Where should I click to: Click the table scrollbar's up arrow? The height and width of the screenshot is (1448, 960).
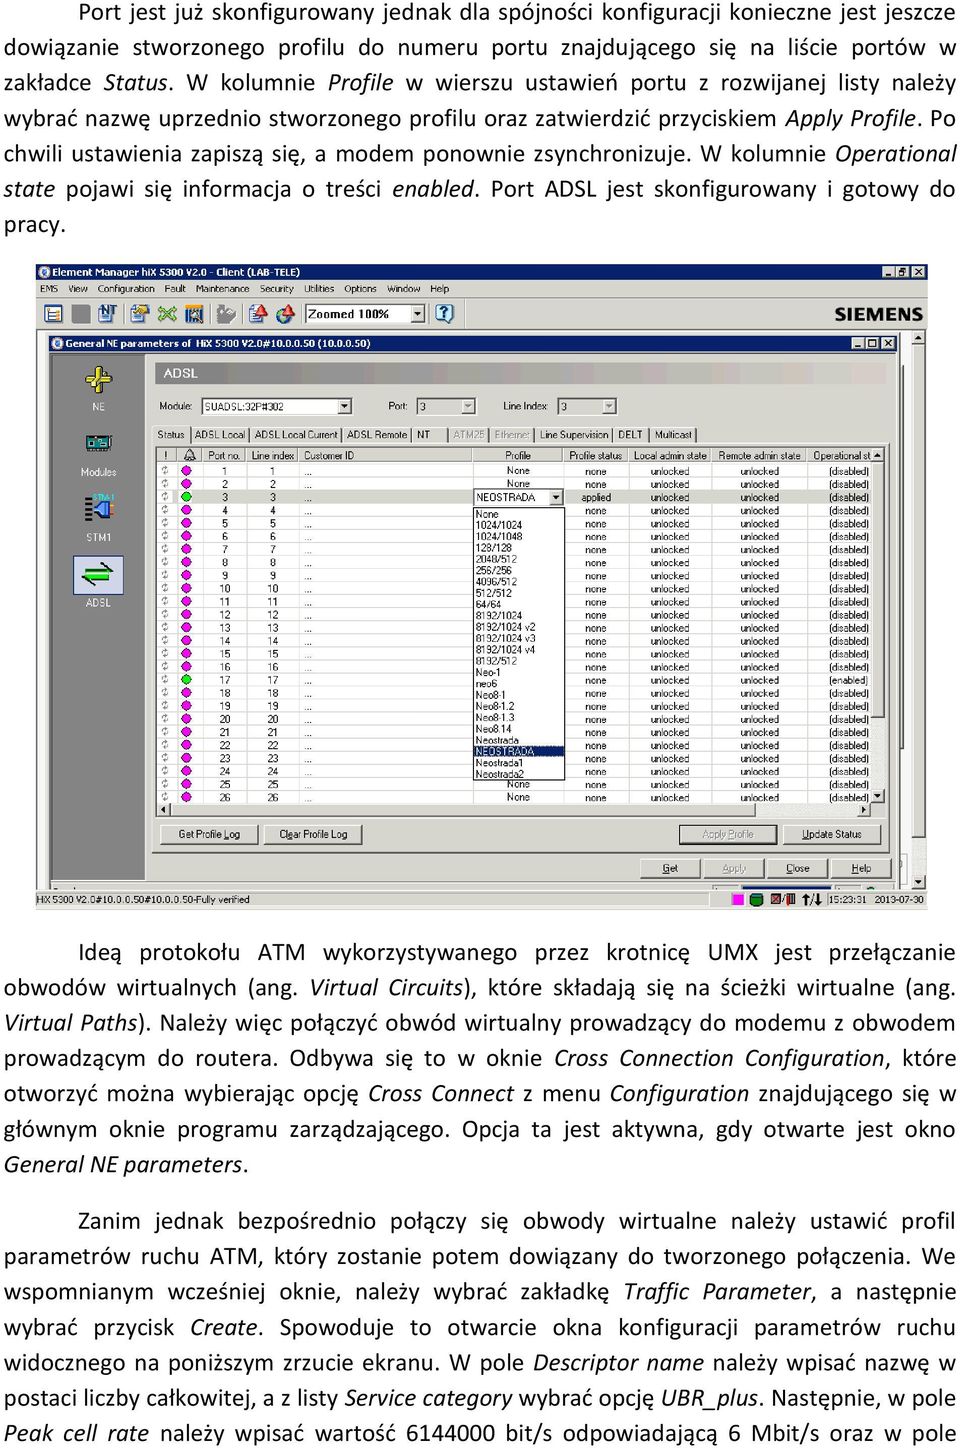pyautogui.click(x=878, y=455)
